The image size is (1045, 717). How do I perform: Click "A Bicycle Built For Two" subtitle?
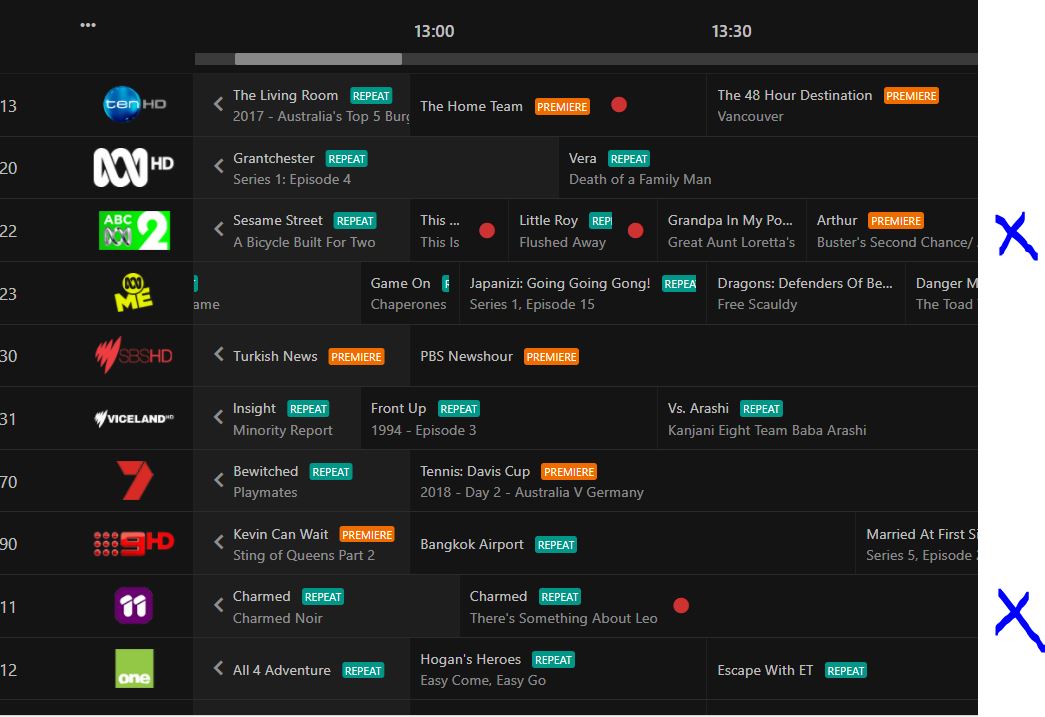tap(305, 242)
